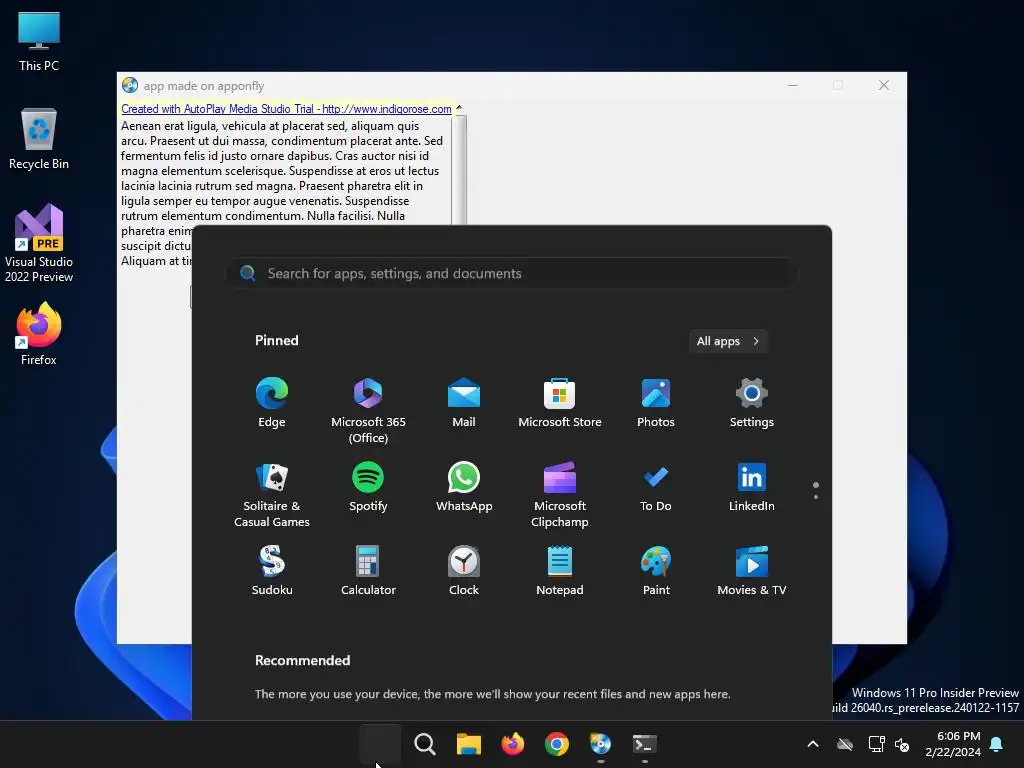
Task: Launch WhatsApp
Action: 464,487
